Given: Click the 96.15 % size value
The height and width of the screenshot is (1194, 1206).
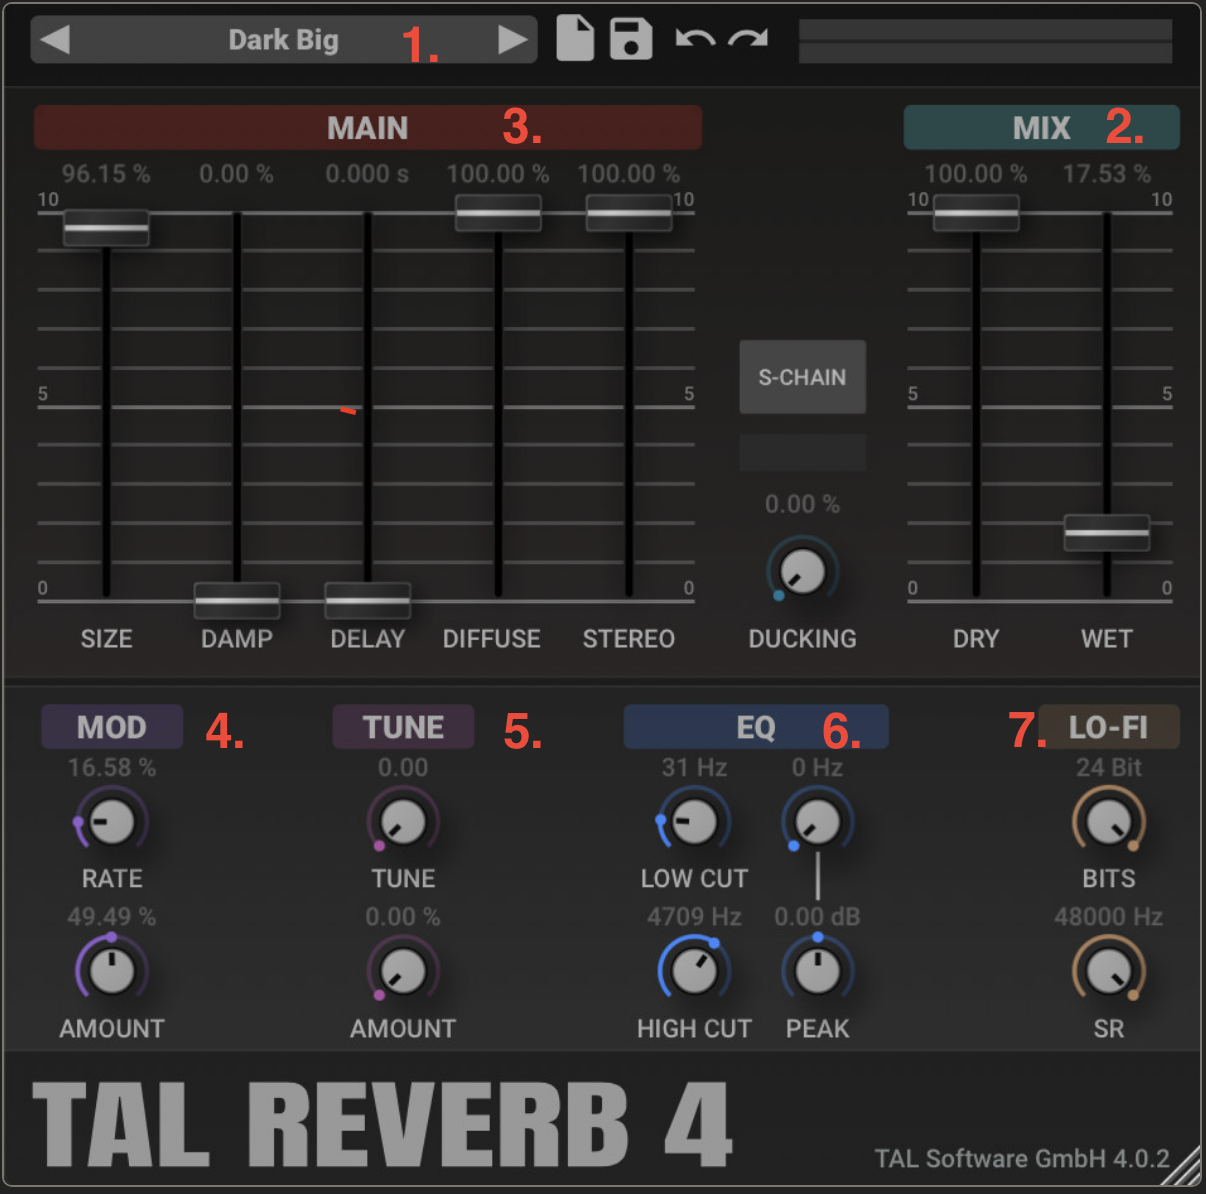Looking at the screenshot, I should pos(106,174).
